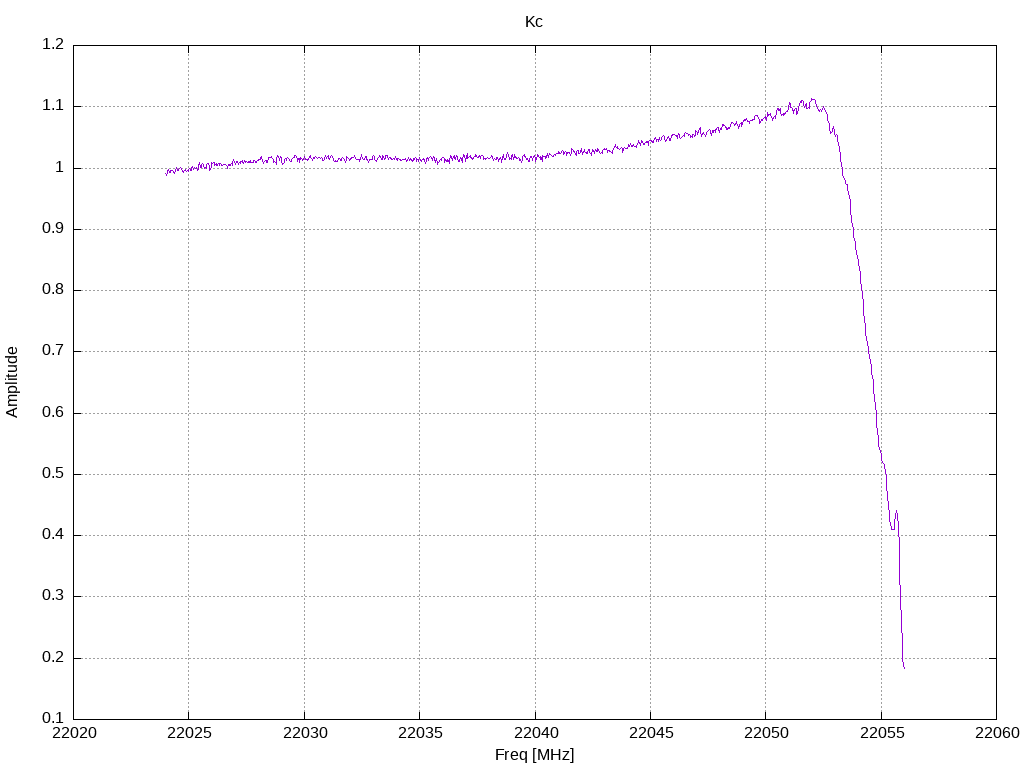
Task: Click the Freq [MHz] x-axis label
Action: (534, 754)
